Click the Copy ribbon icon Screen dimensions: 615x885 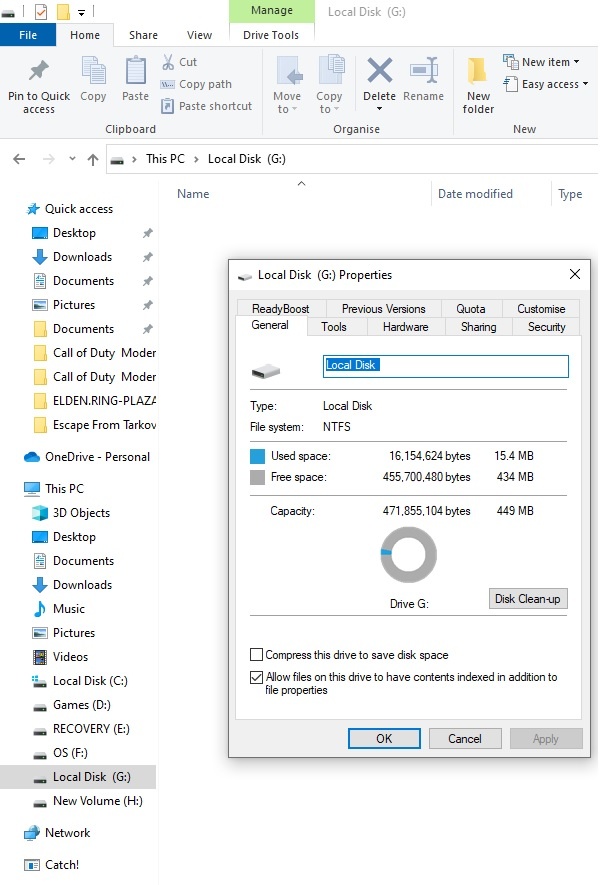tap(93, 71)
